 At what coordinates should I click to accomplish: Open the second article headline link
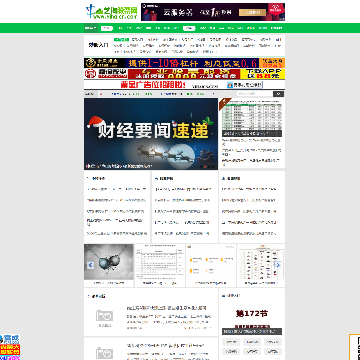tap(165, 346)
